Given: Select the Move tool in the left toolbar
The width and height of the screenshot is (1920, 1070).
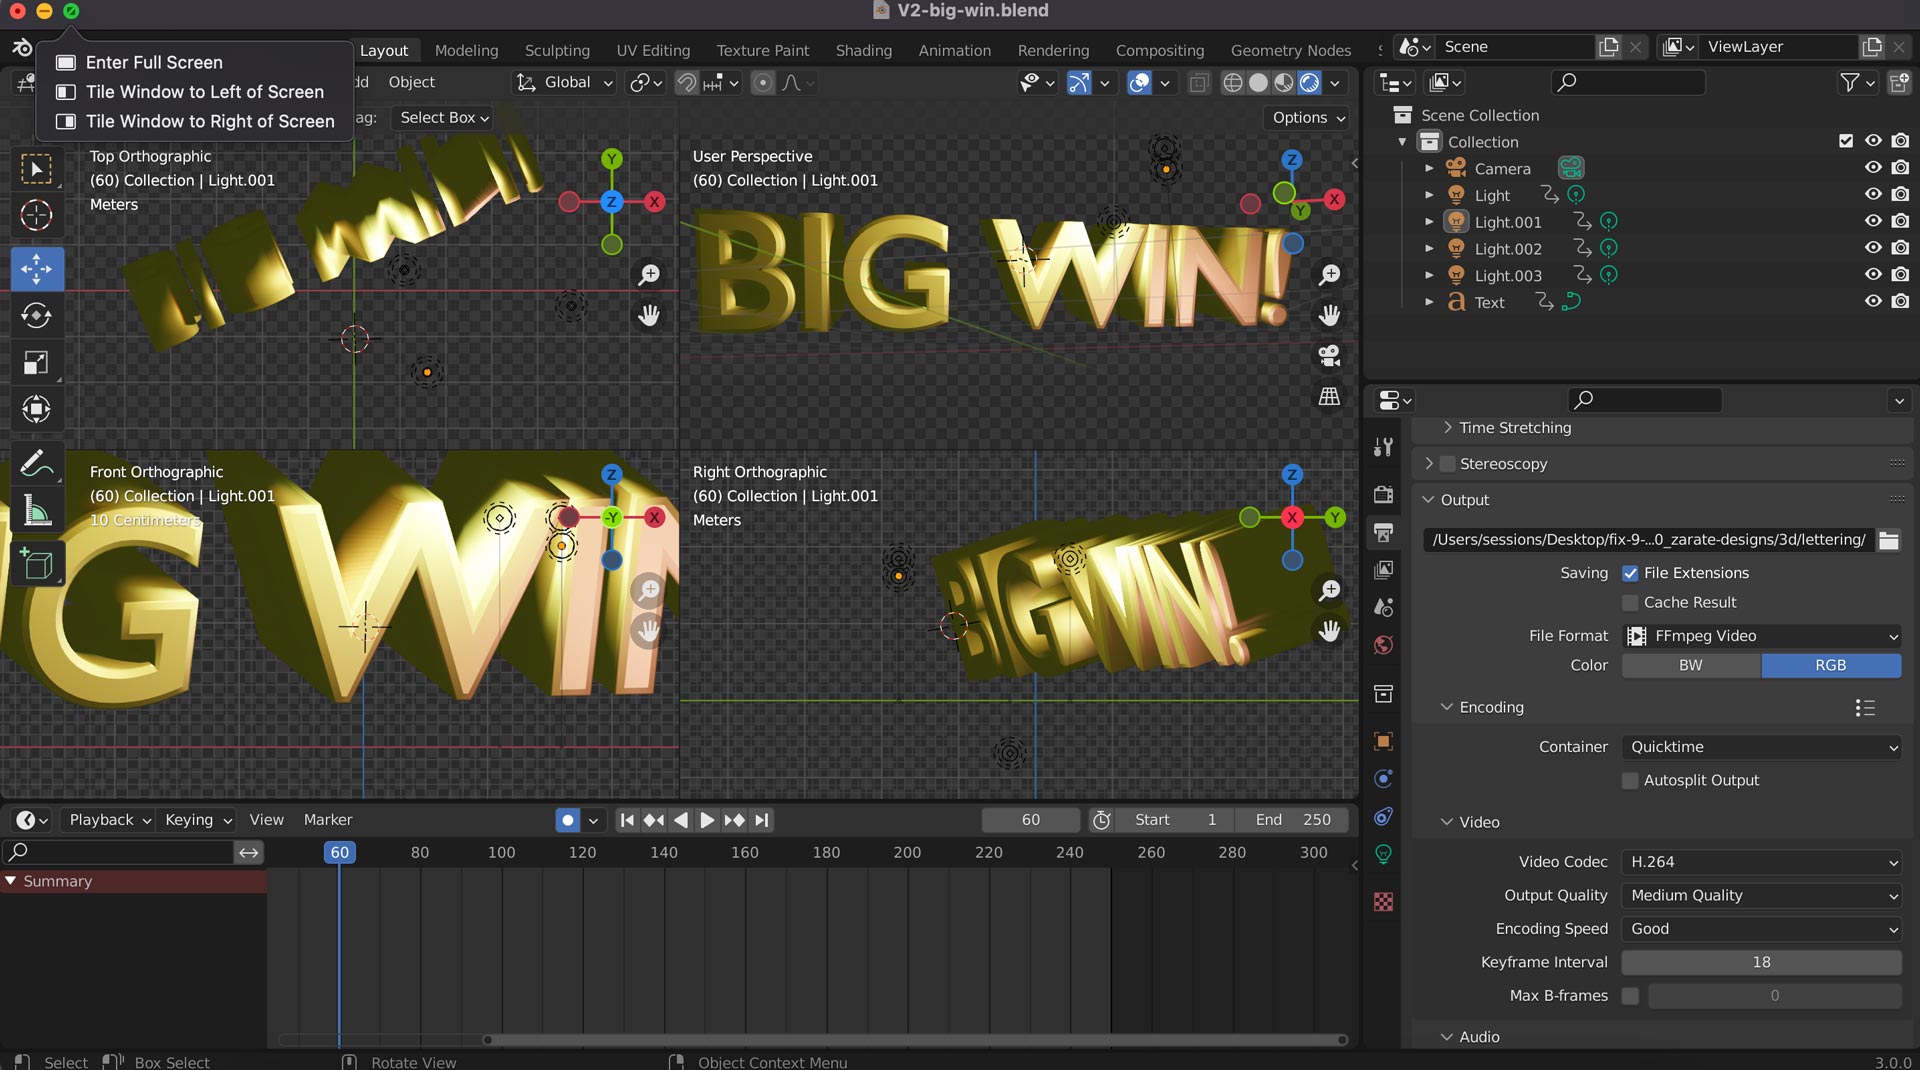Looking at the screenshot, I should tap(37, 269).
